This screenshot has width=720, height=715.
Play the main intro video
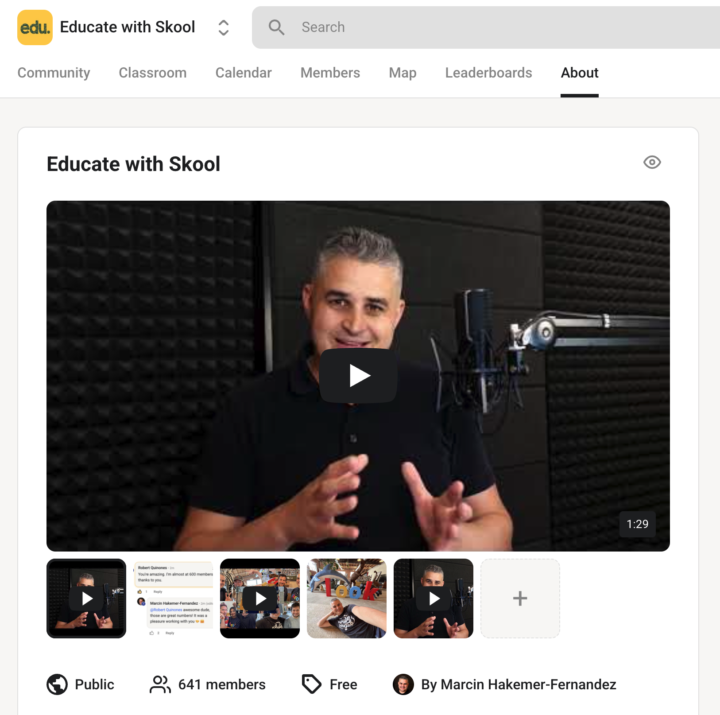pyautogui.click(x=358, y=376)
